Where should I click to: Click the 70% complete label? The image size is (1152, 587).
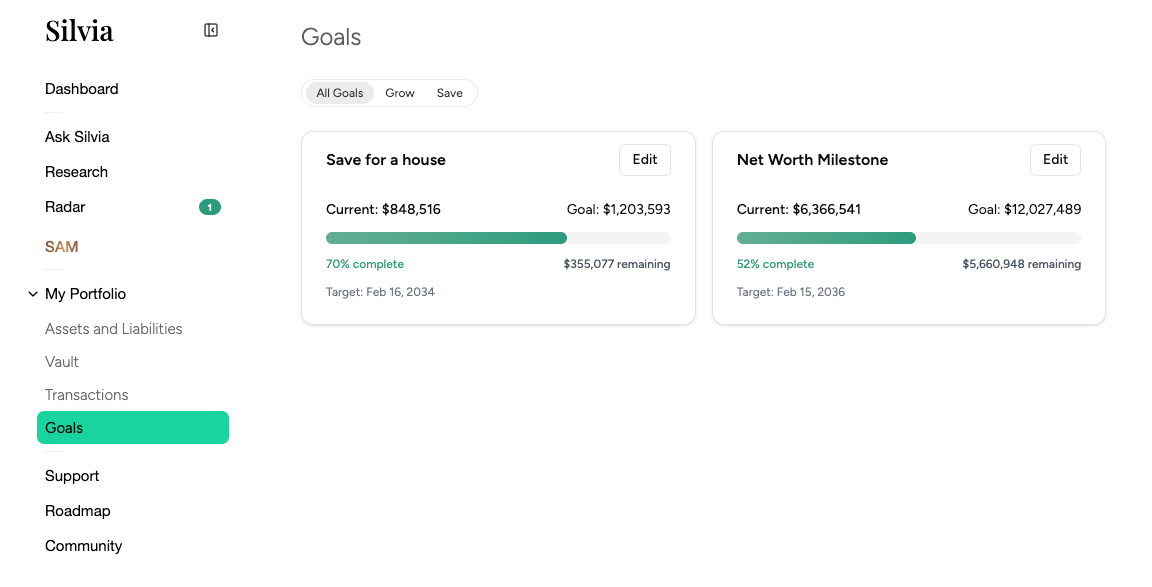click(x=365, y=264)
